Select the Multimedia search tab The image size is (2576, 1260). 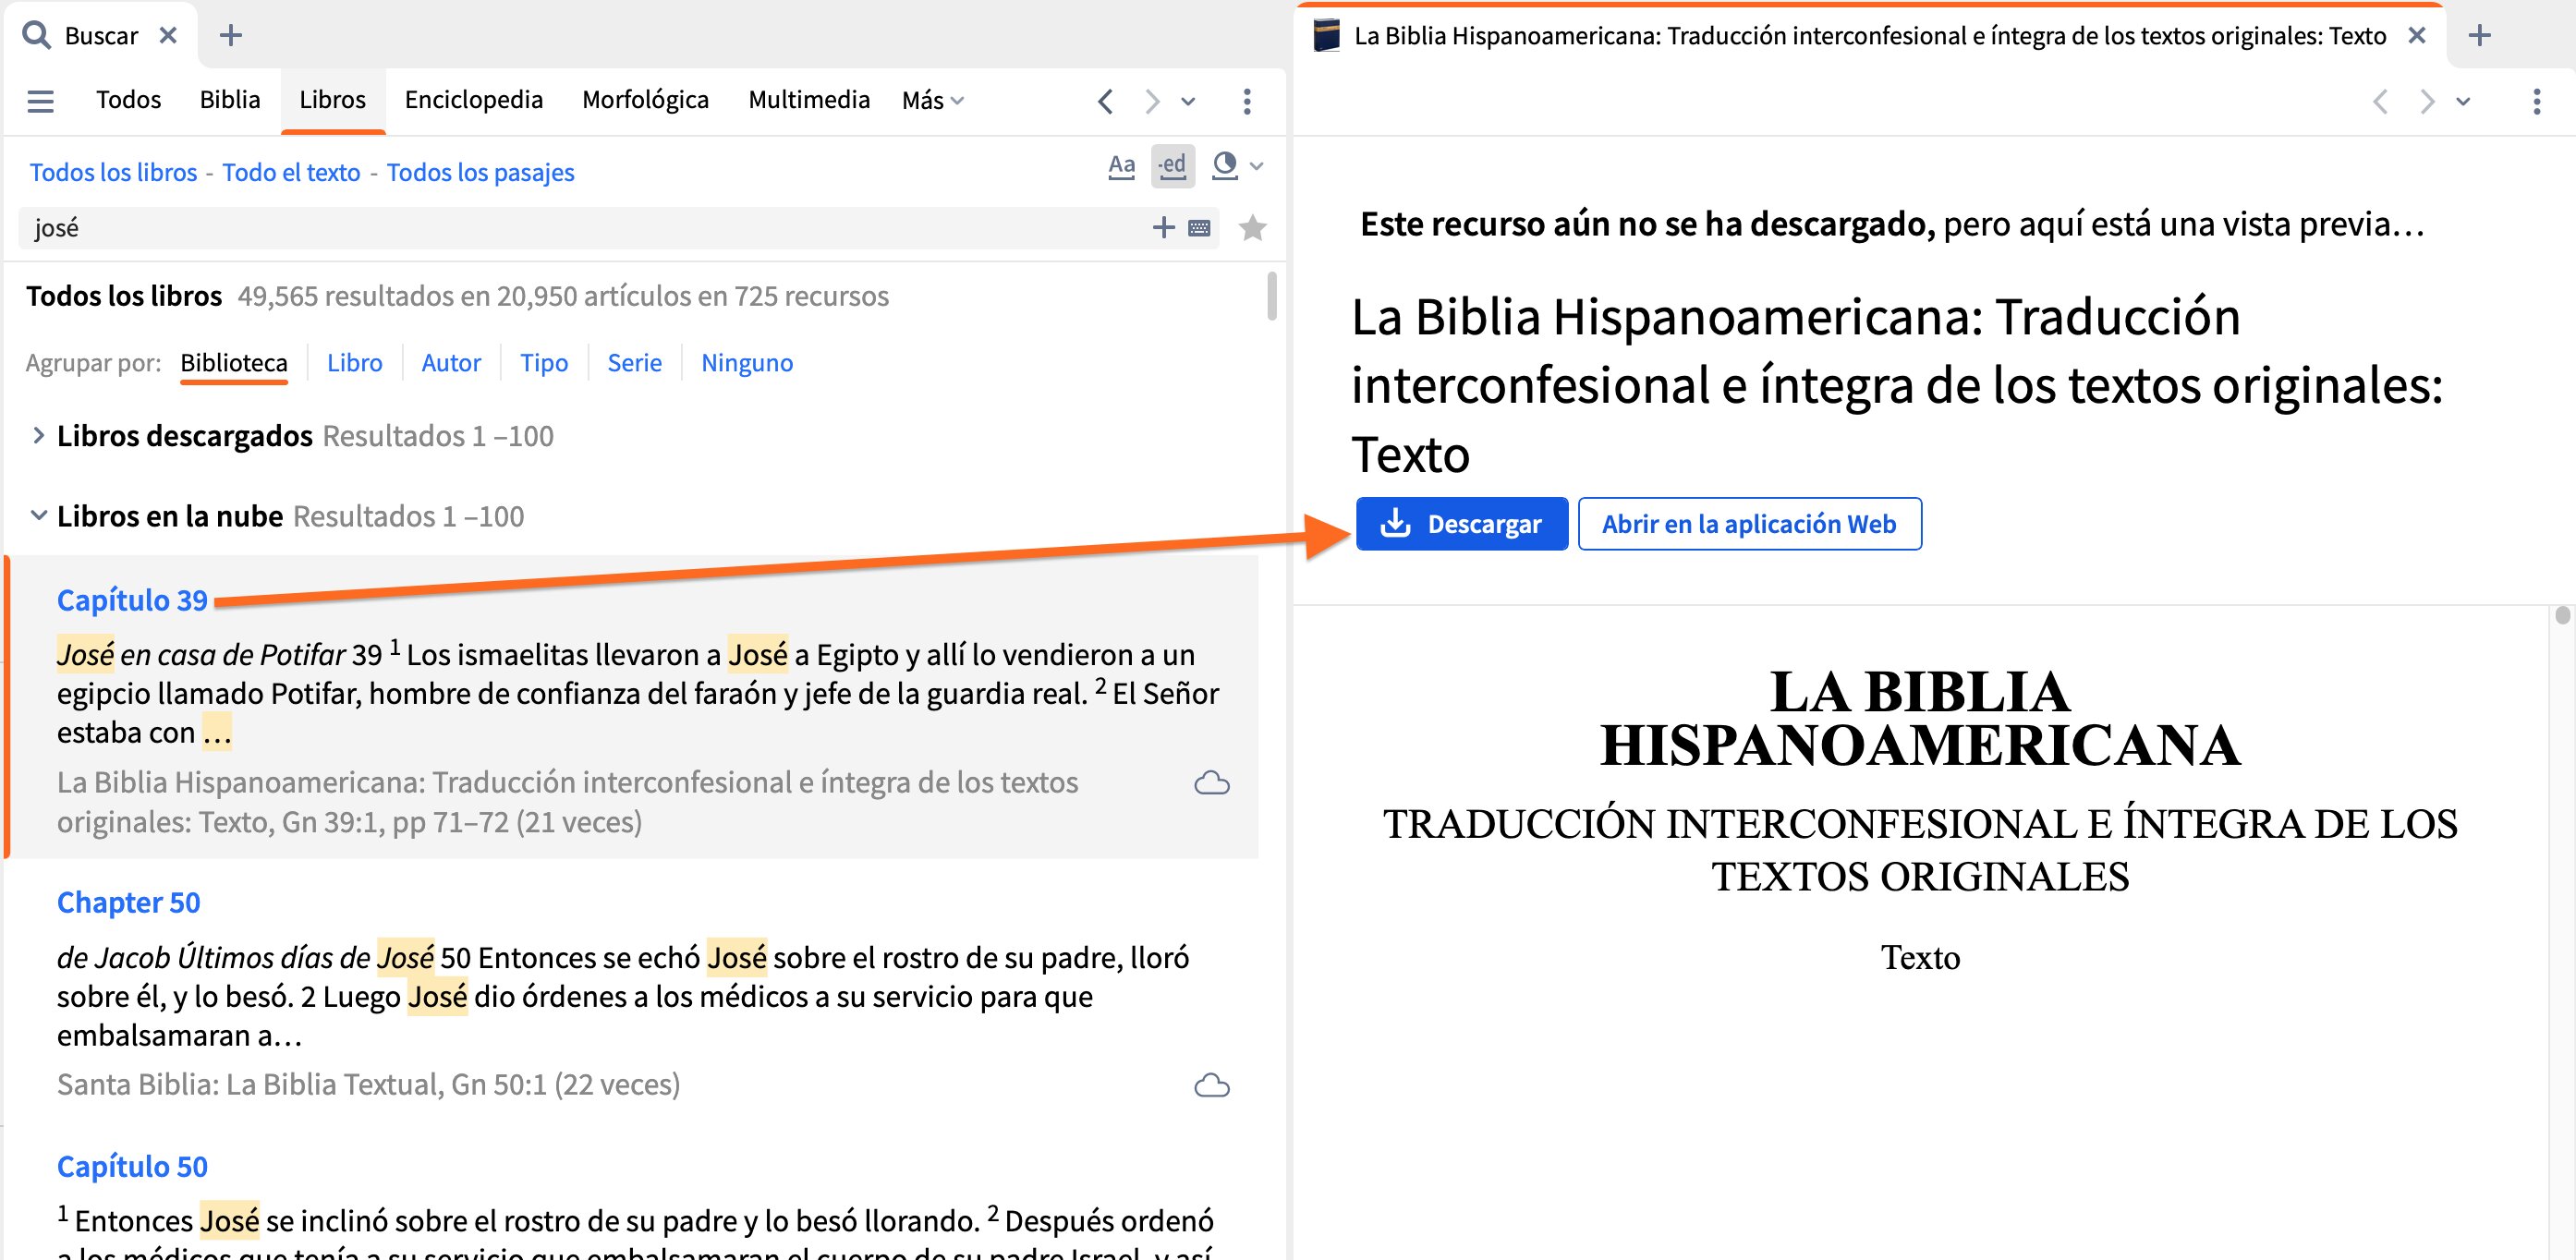click(x=809, y=100)
